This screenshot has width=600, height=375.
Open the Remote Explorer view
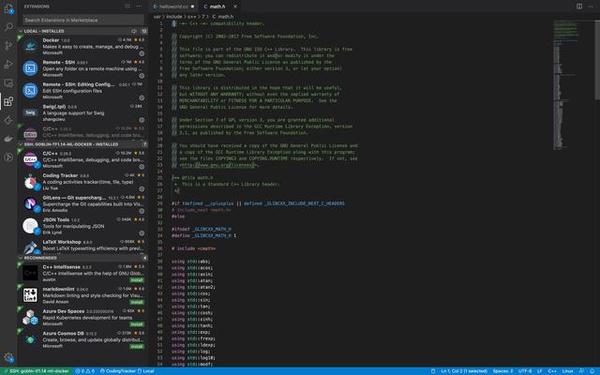pyautogui.click(x=8, y=83)
